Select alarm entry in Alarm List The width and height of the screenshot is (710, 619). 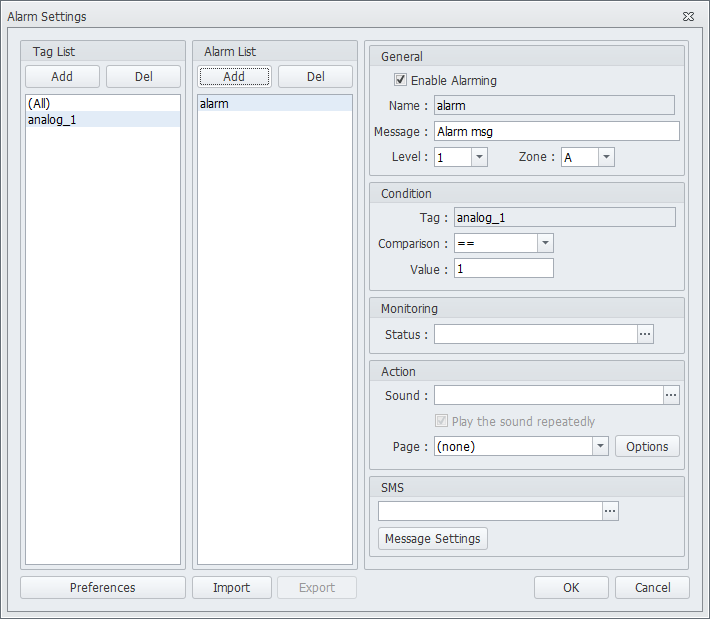274,104
